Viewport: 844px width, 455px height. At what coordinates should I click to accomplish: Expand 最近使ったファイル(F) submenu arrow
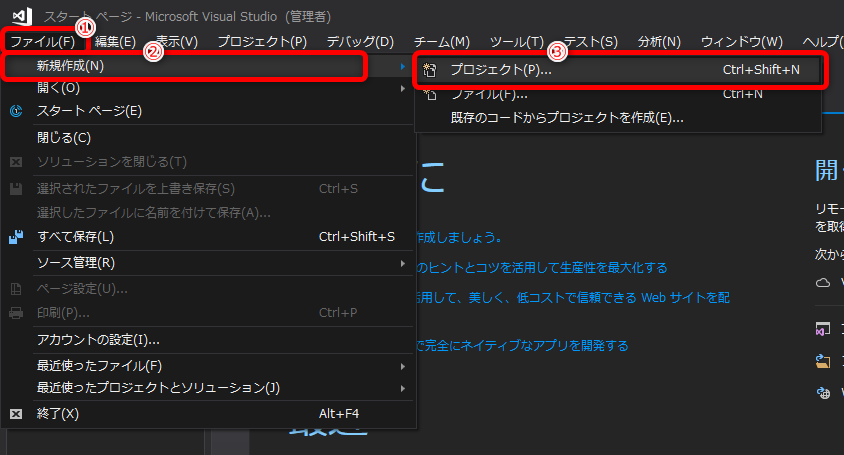403,366
